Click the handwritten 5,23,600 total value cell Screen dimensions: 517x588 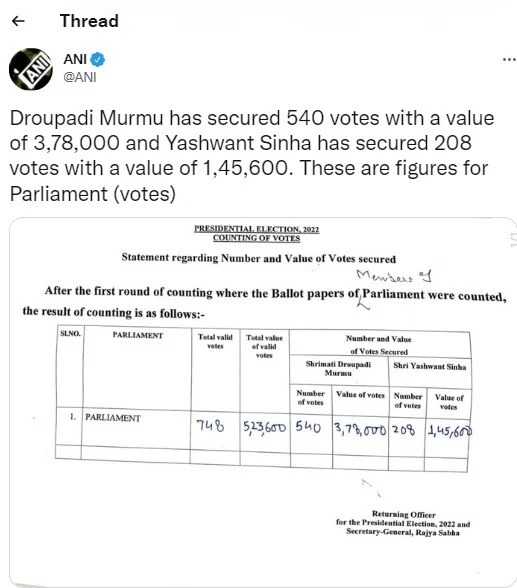point(264,427)
